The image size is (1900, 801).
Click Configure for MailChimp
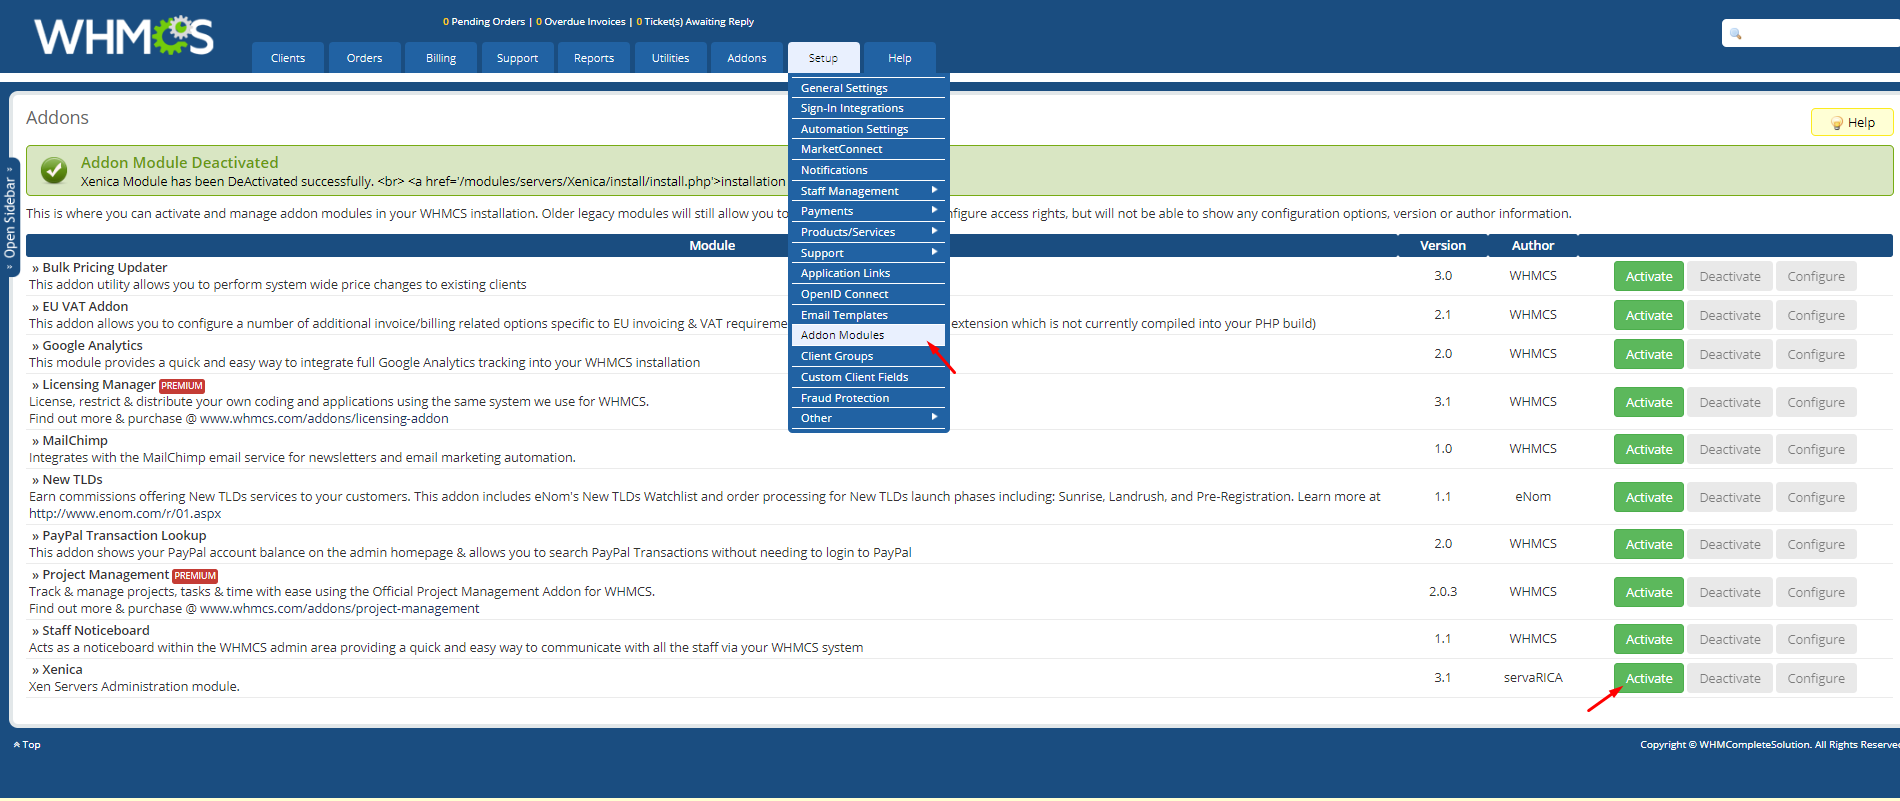pos(1816,449)
